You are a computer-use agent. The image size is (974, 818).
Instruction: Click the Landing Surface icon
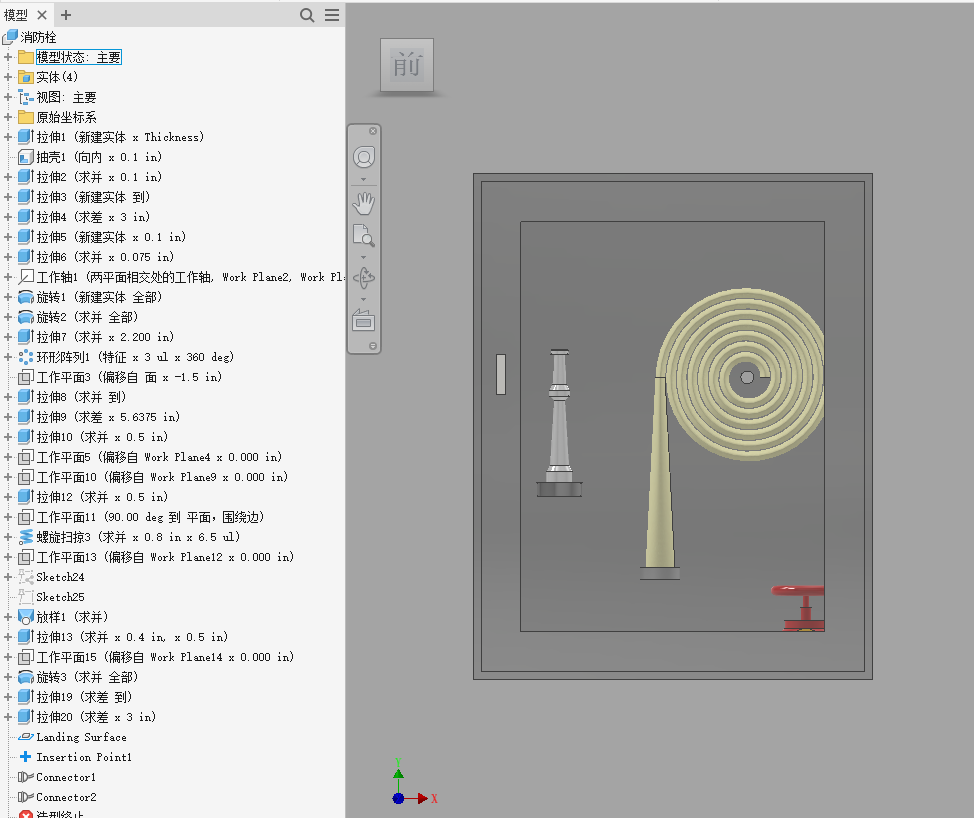25,737
